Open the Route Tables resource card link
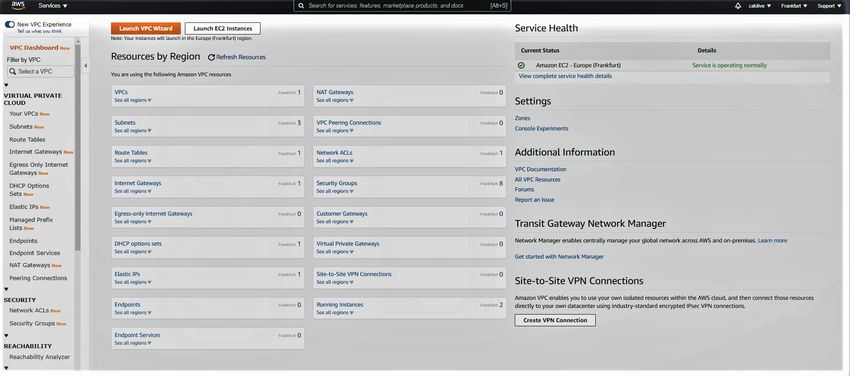The height and width of the screenshot is (376, 850). (131, 153)
